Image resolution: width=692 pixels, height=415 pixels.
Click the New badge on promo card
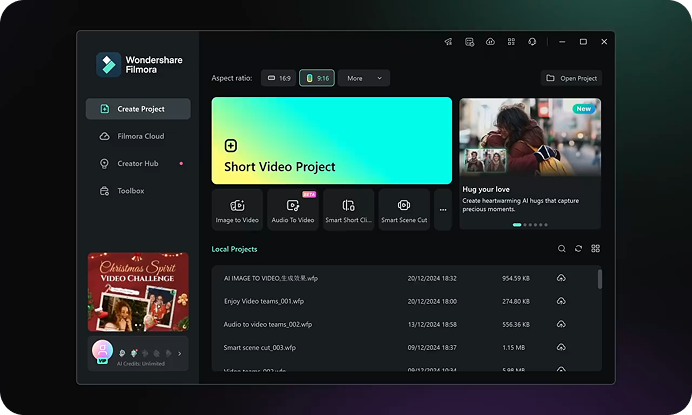583,109
